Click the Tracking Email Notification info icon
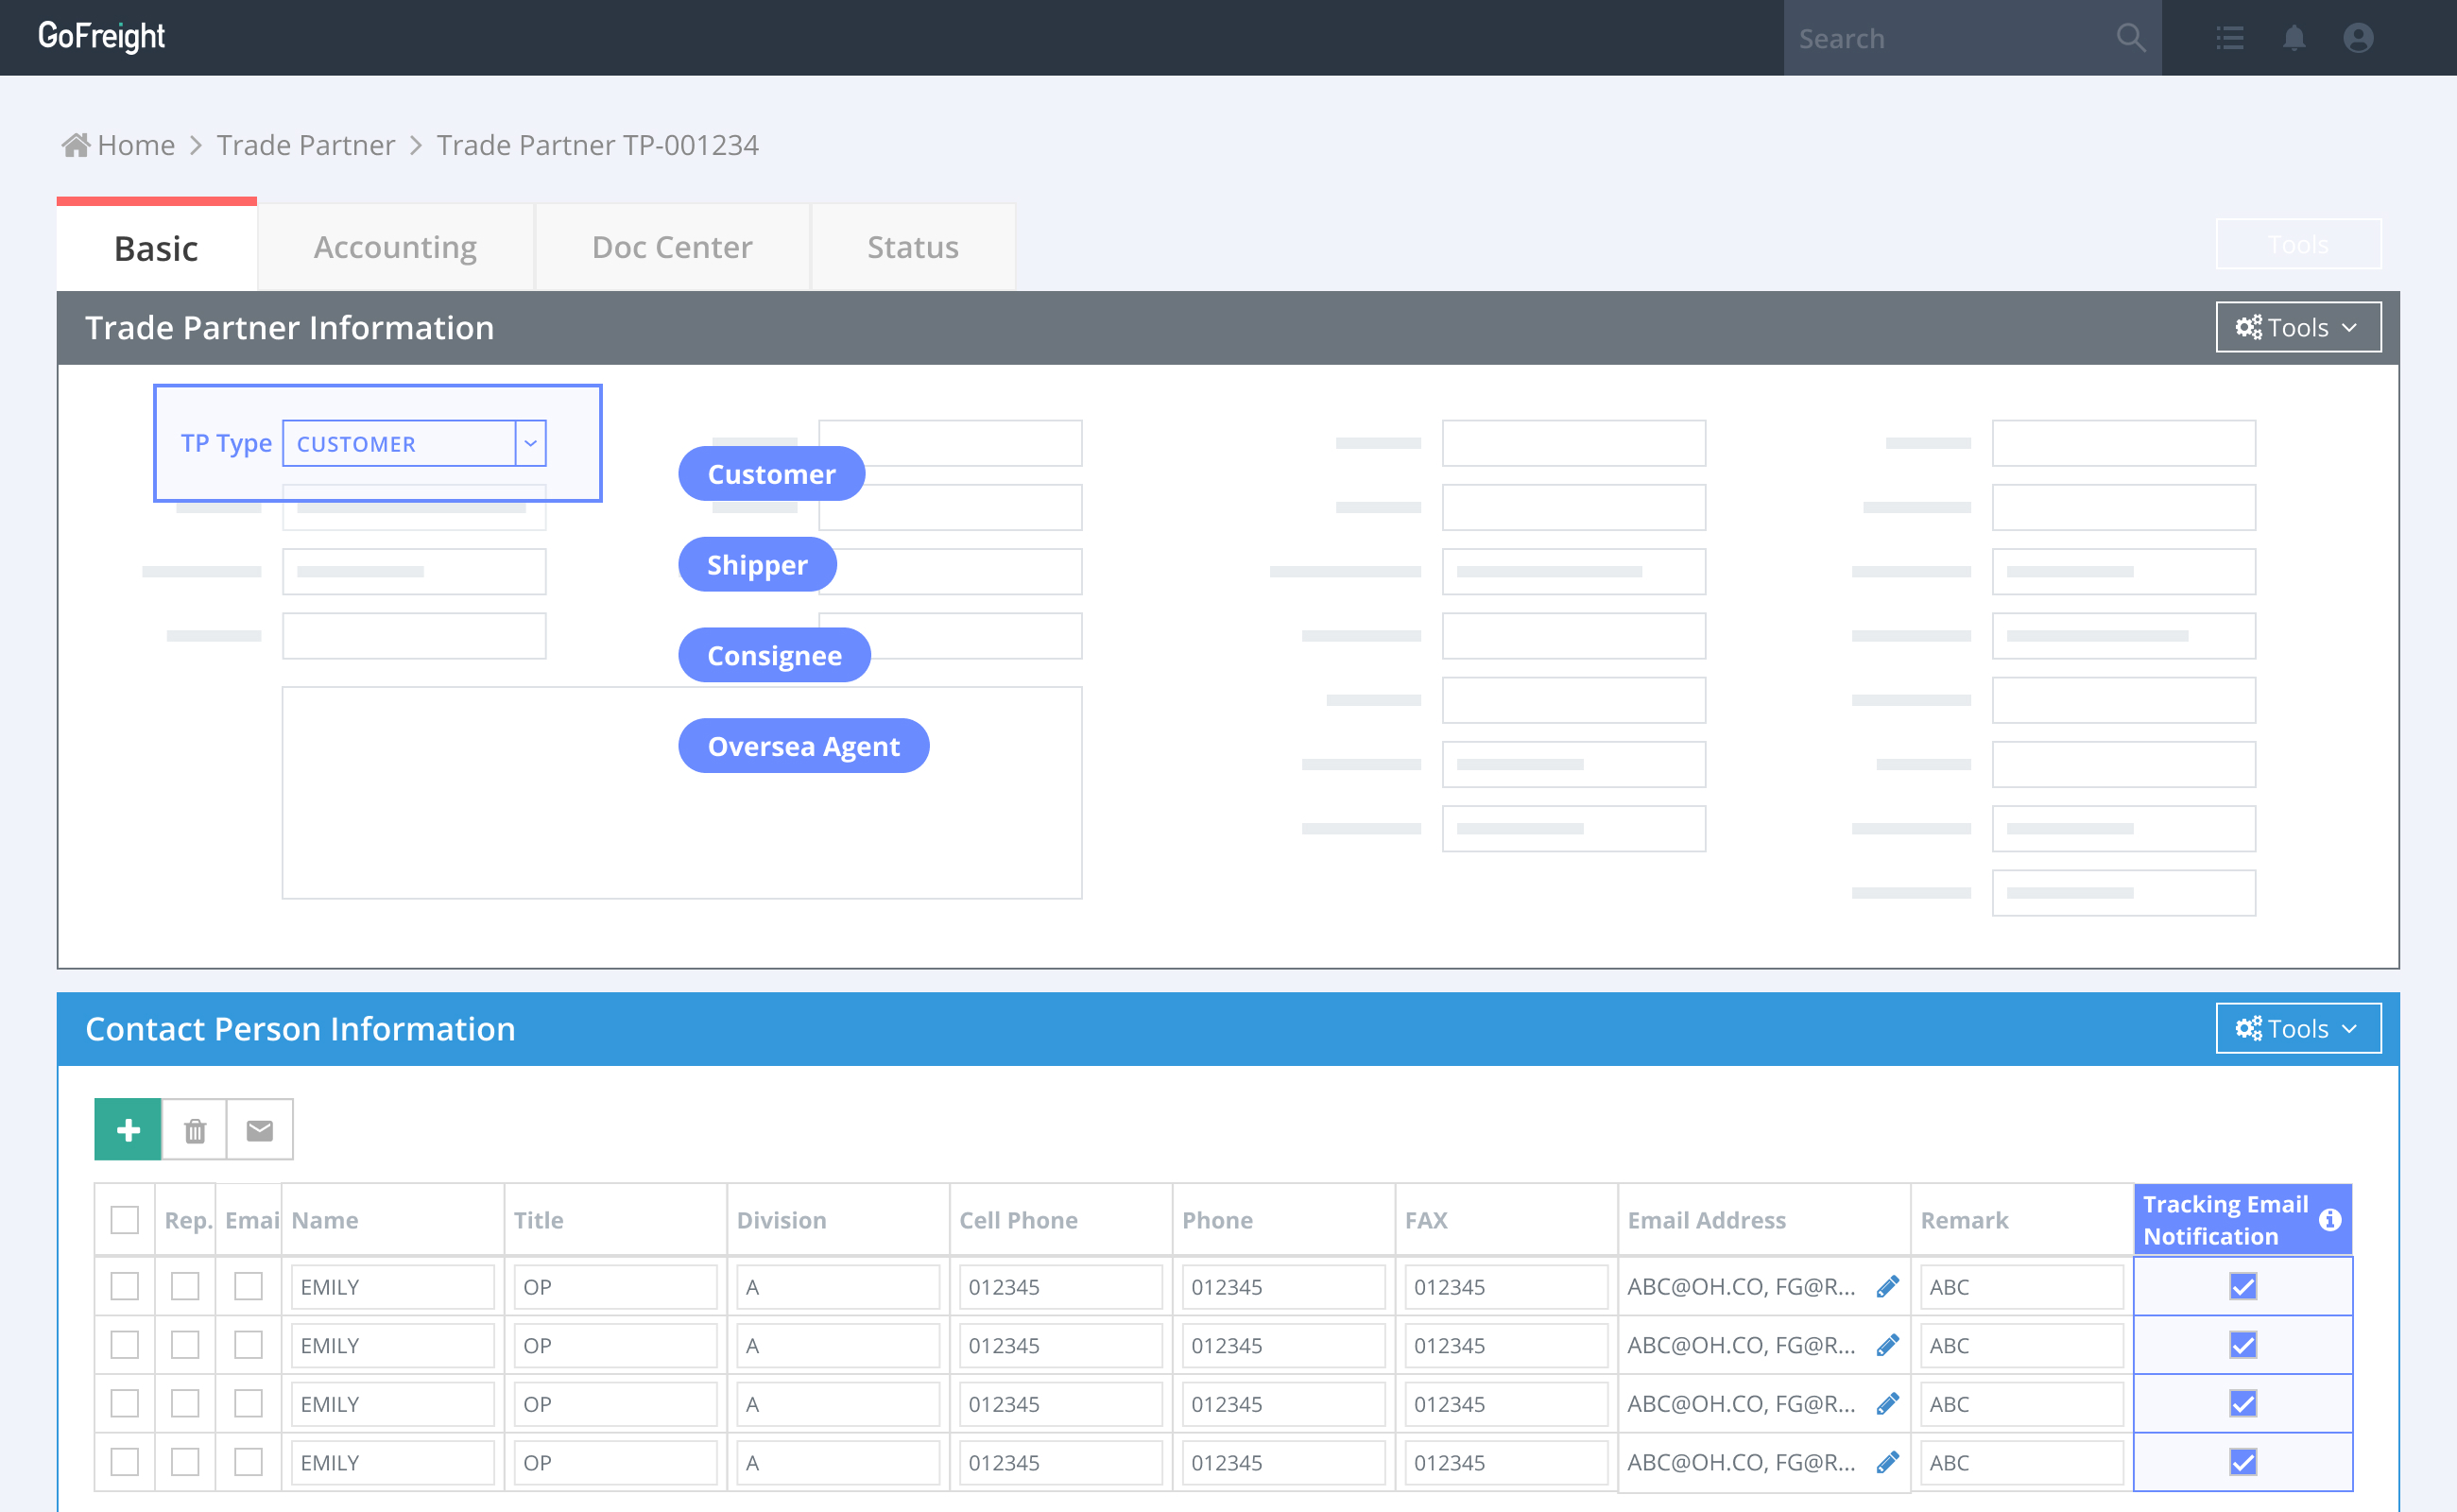 click(2329, 1220)
